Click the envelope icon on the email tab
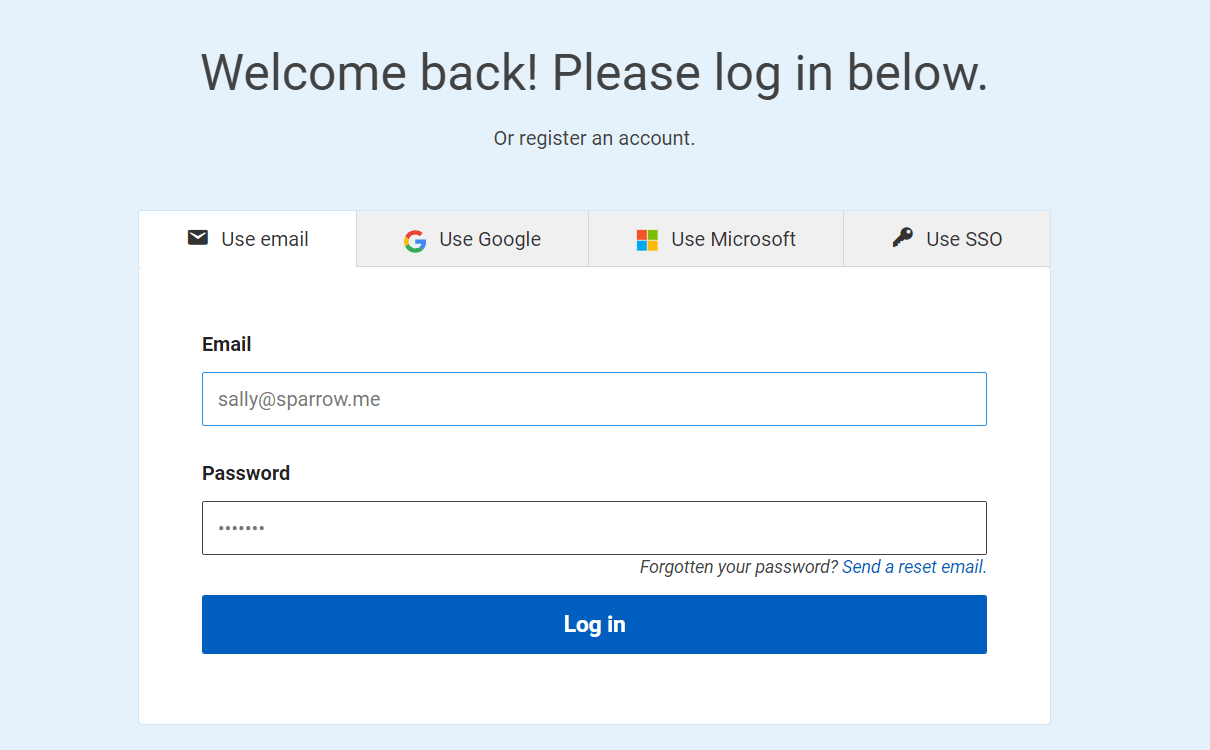Screen dimensions: 1210x750 tap(198, 238)
